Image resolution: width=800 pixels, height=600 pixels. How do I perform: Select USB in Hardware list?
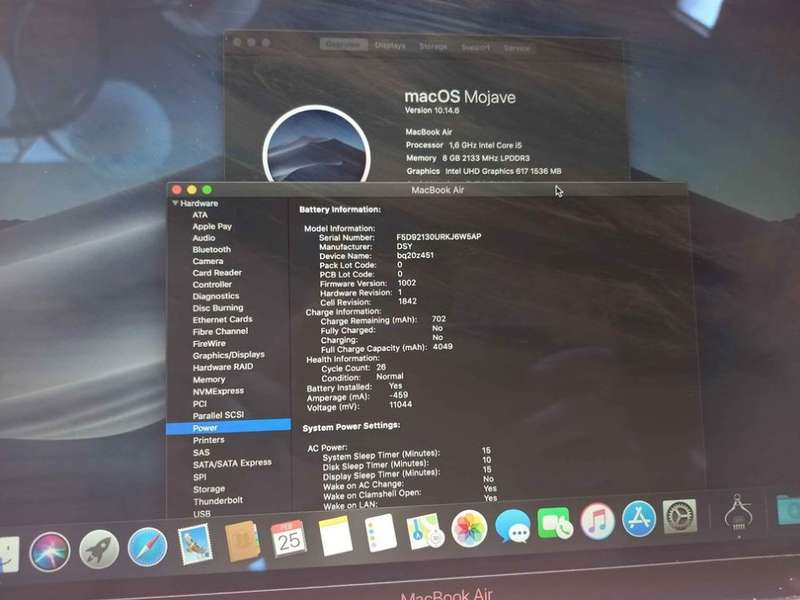tap(202, 514)
